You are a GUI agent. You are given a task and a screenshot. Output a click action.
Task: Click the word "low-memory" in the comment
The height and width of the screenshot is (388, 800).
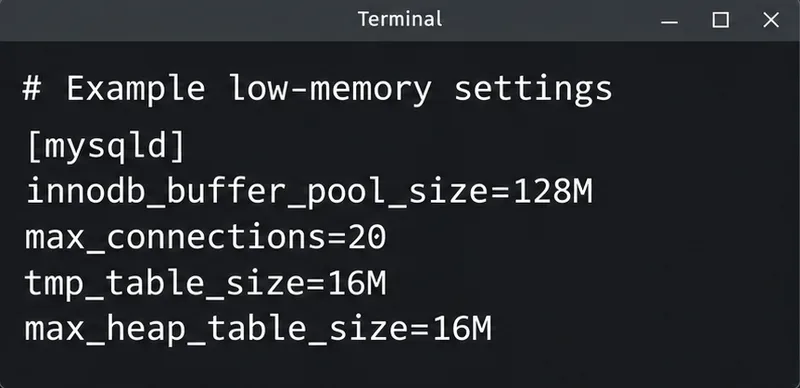click(x=330, y=89)
